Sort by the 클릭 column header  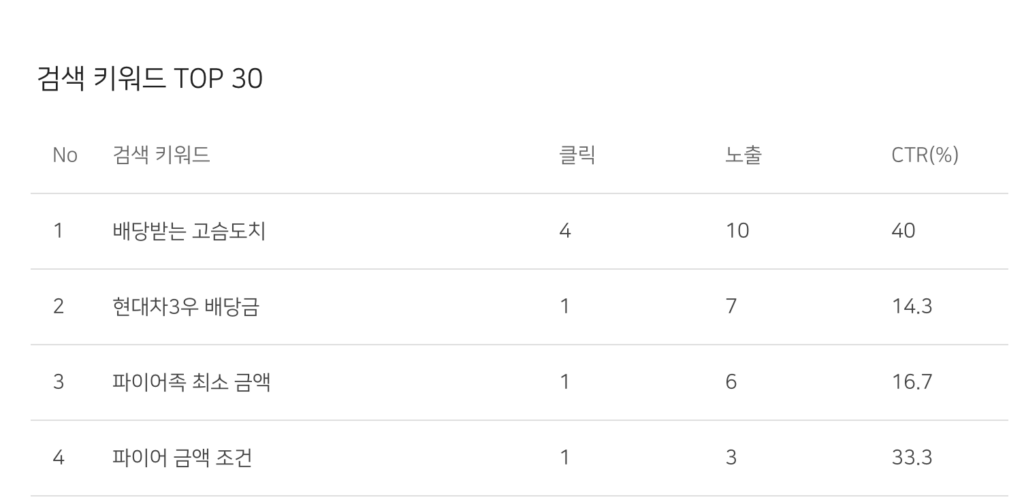(x=577, y=155)
